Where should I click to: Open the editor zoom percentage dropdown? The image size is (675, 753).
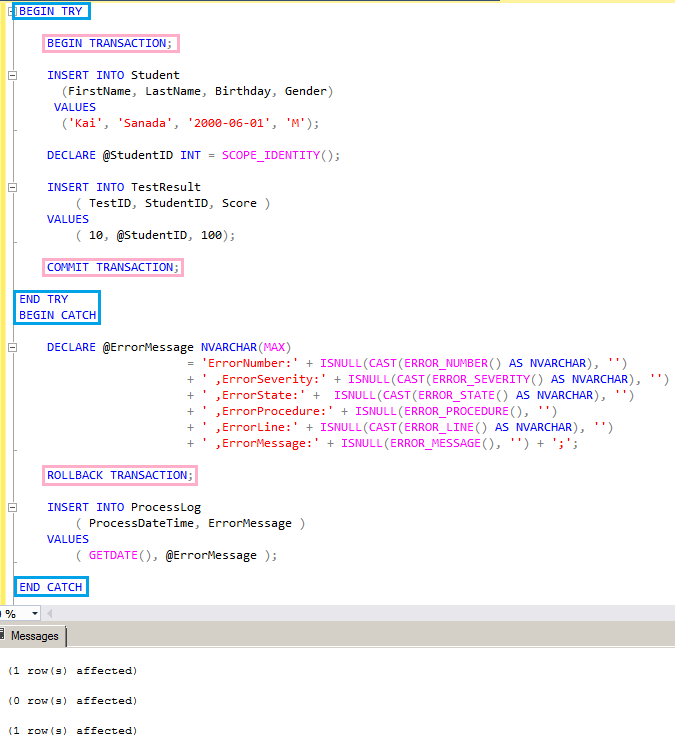pyautogui.click(x=35, y=613)
